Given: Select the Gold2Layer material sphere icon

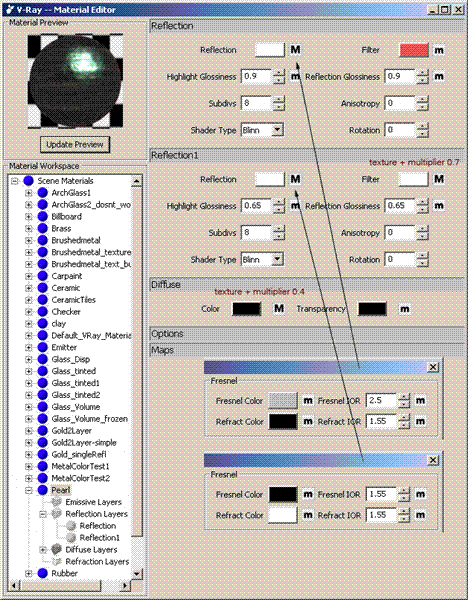Looking at the screenshot, I should click(x=42, y=430).
